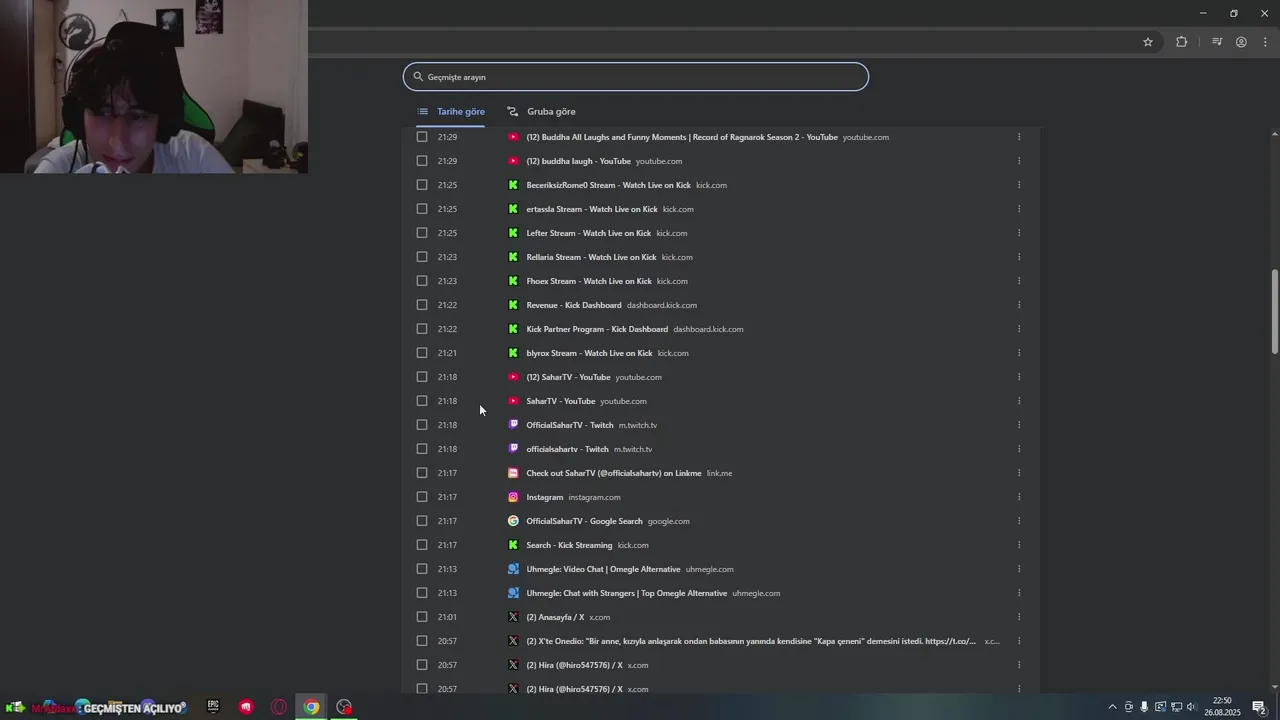Open the volume speaker icon in system tray
The image size is (1280, 720).
click(1192, 707)
